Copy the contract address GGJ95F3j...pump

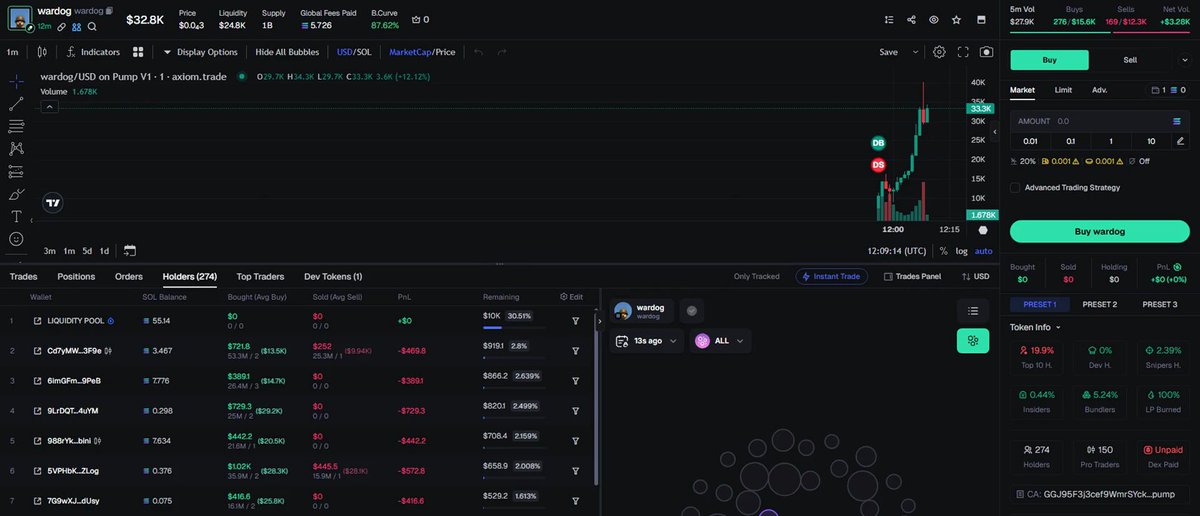(1099, 493)
